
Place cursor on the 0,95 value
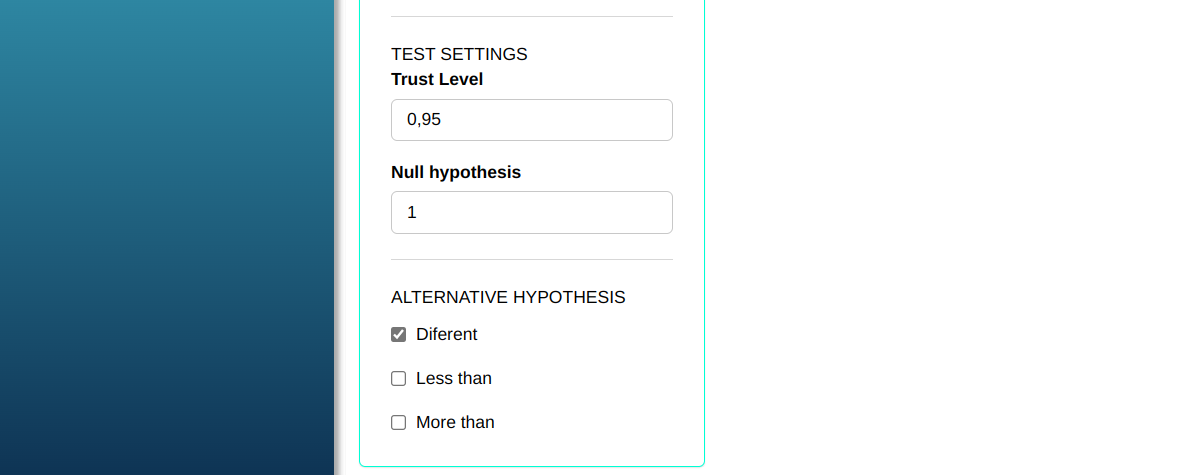pos(424,120)
